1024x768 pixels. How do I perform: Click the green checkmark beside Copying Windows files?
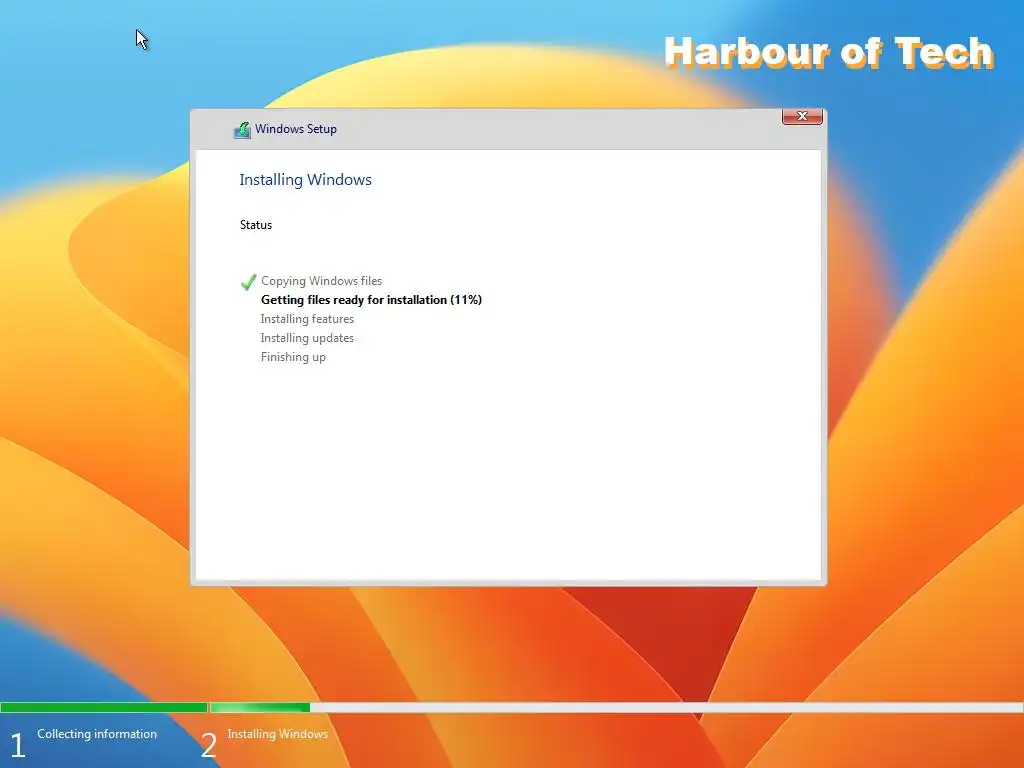[x=248, y=281]
